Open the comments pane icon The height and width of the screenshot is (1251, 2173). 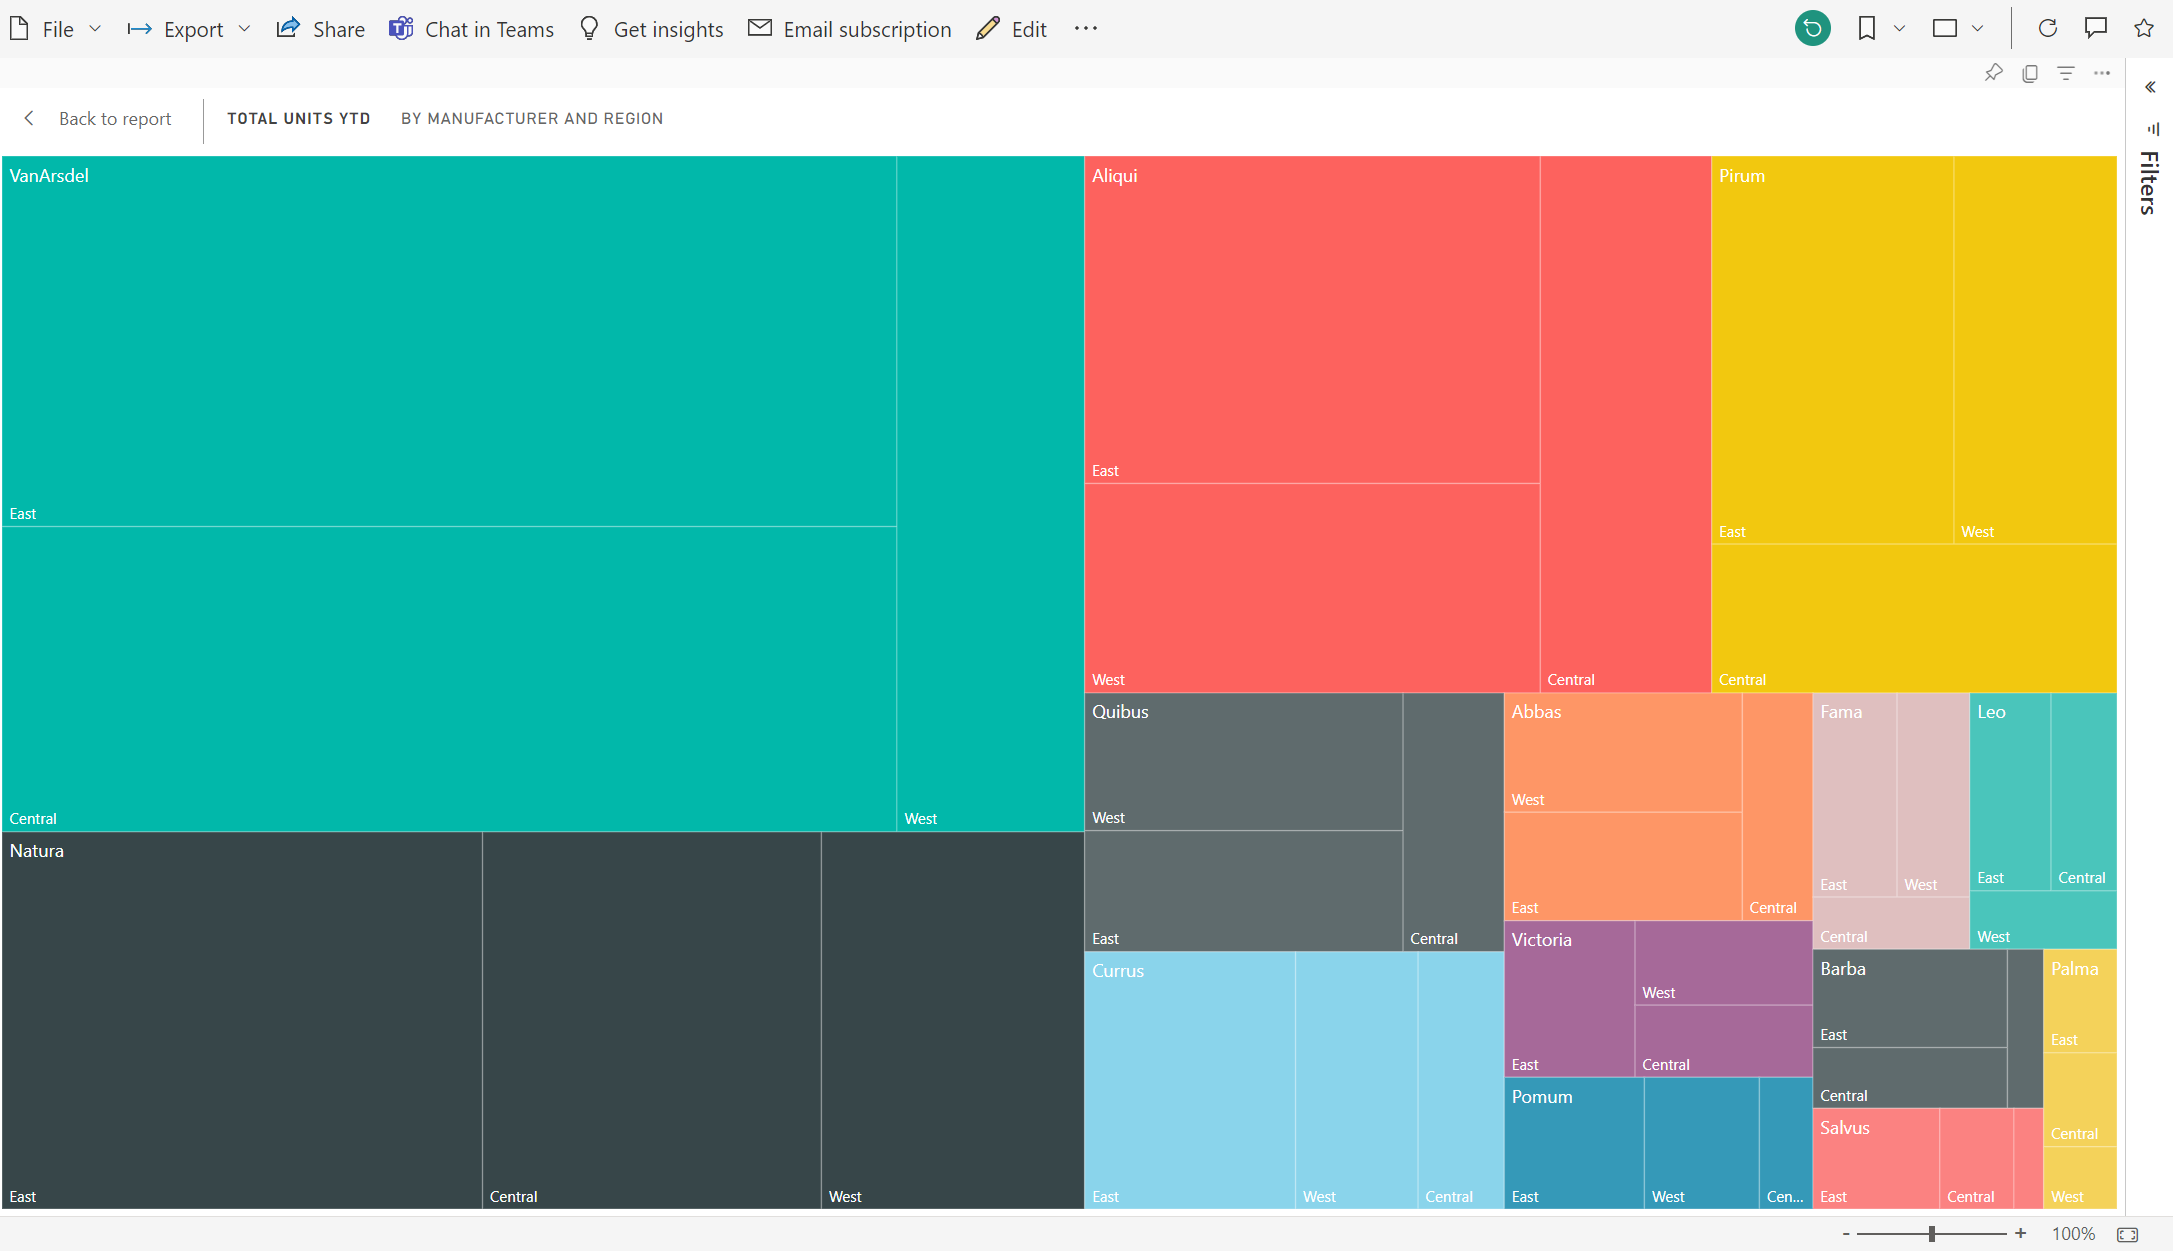click(2095, 28)
